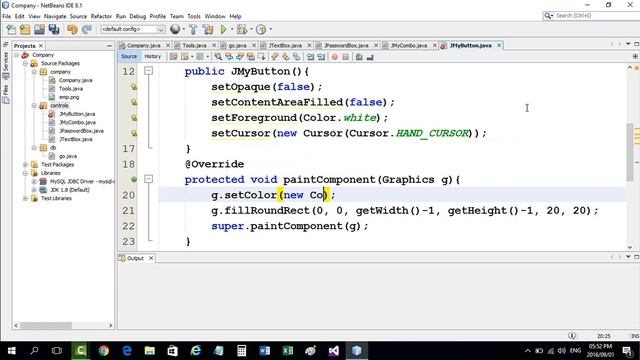Collapse the constructor code fold at line 12
Viewport: 640px width, 360px height.
tap(149, 71)
